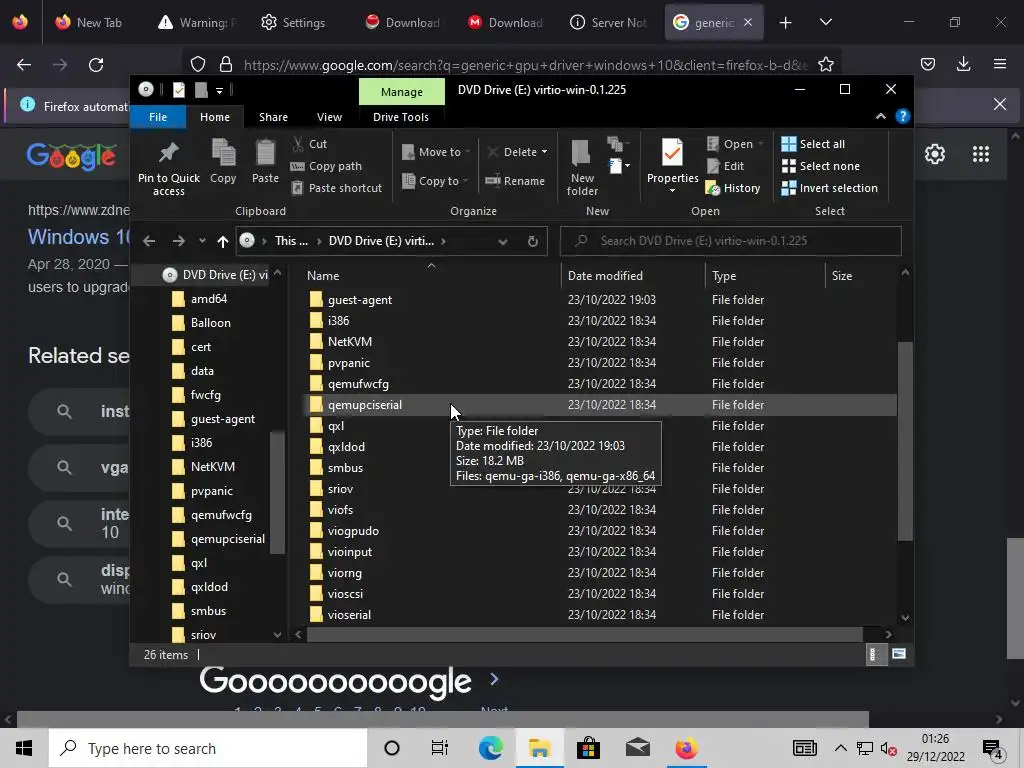1024x768 pixels.
Task: Select the Manage contextual tab
Action: pyautogui.click(x=402, y=92)
